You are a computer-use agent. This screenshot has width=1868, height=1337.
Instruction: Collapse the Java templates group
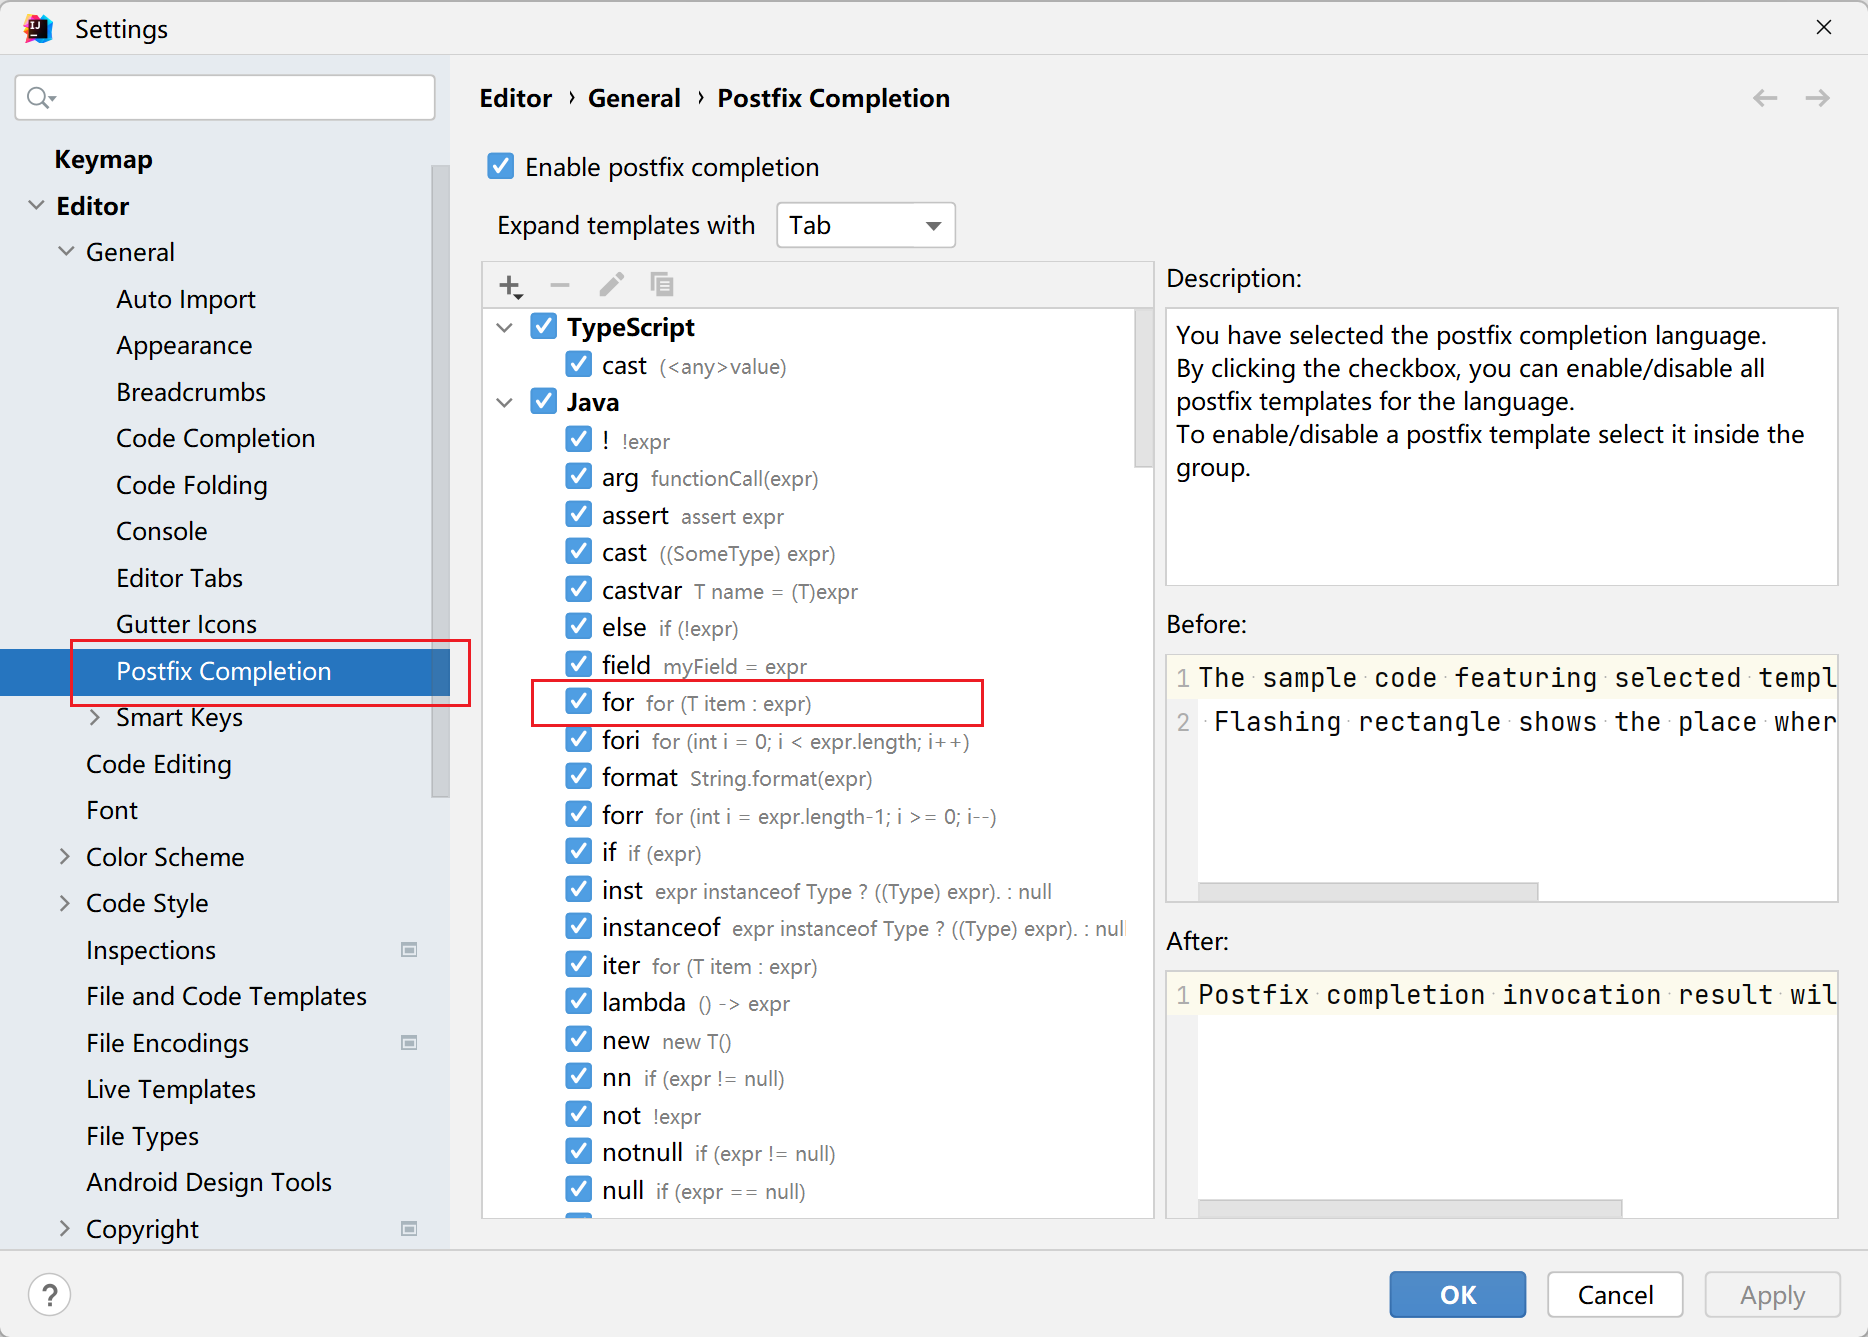click(x=505, y=402)
